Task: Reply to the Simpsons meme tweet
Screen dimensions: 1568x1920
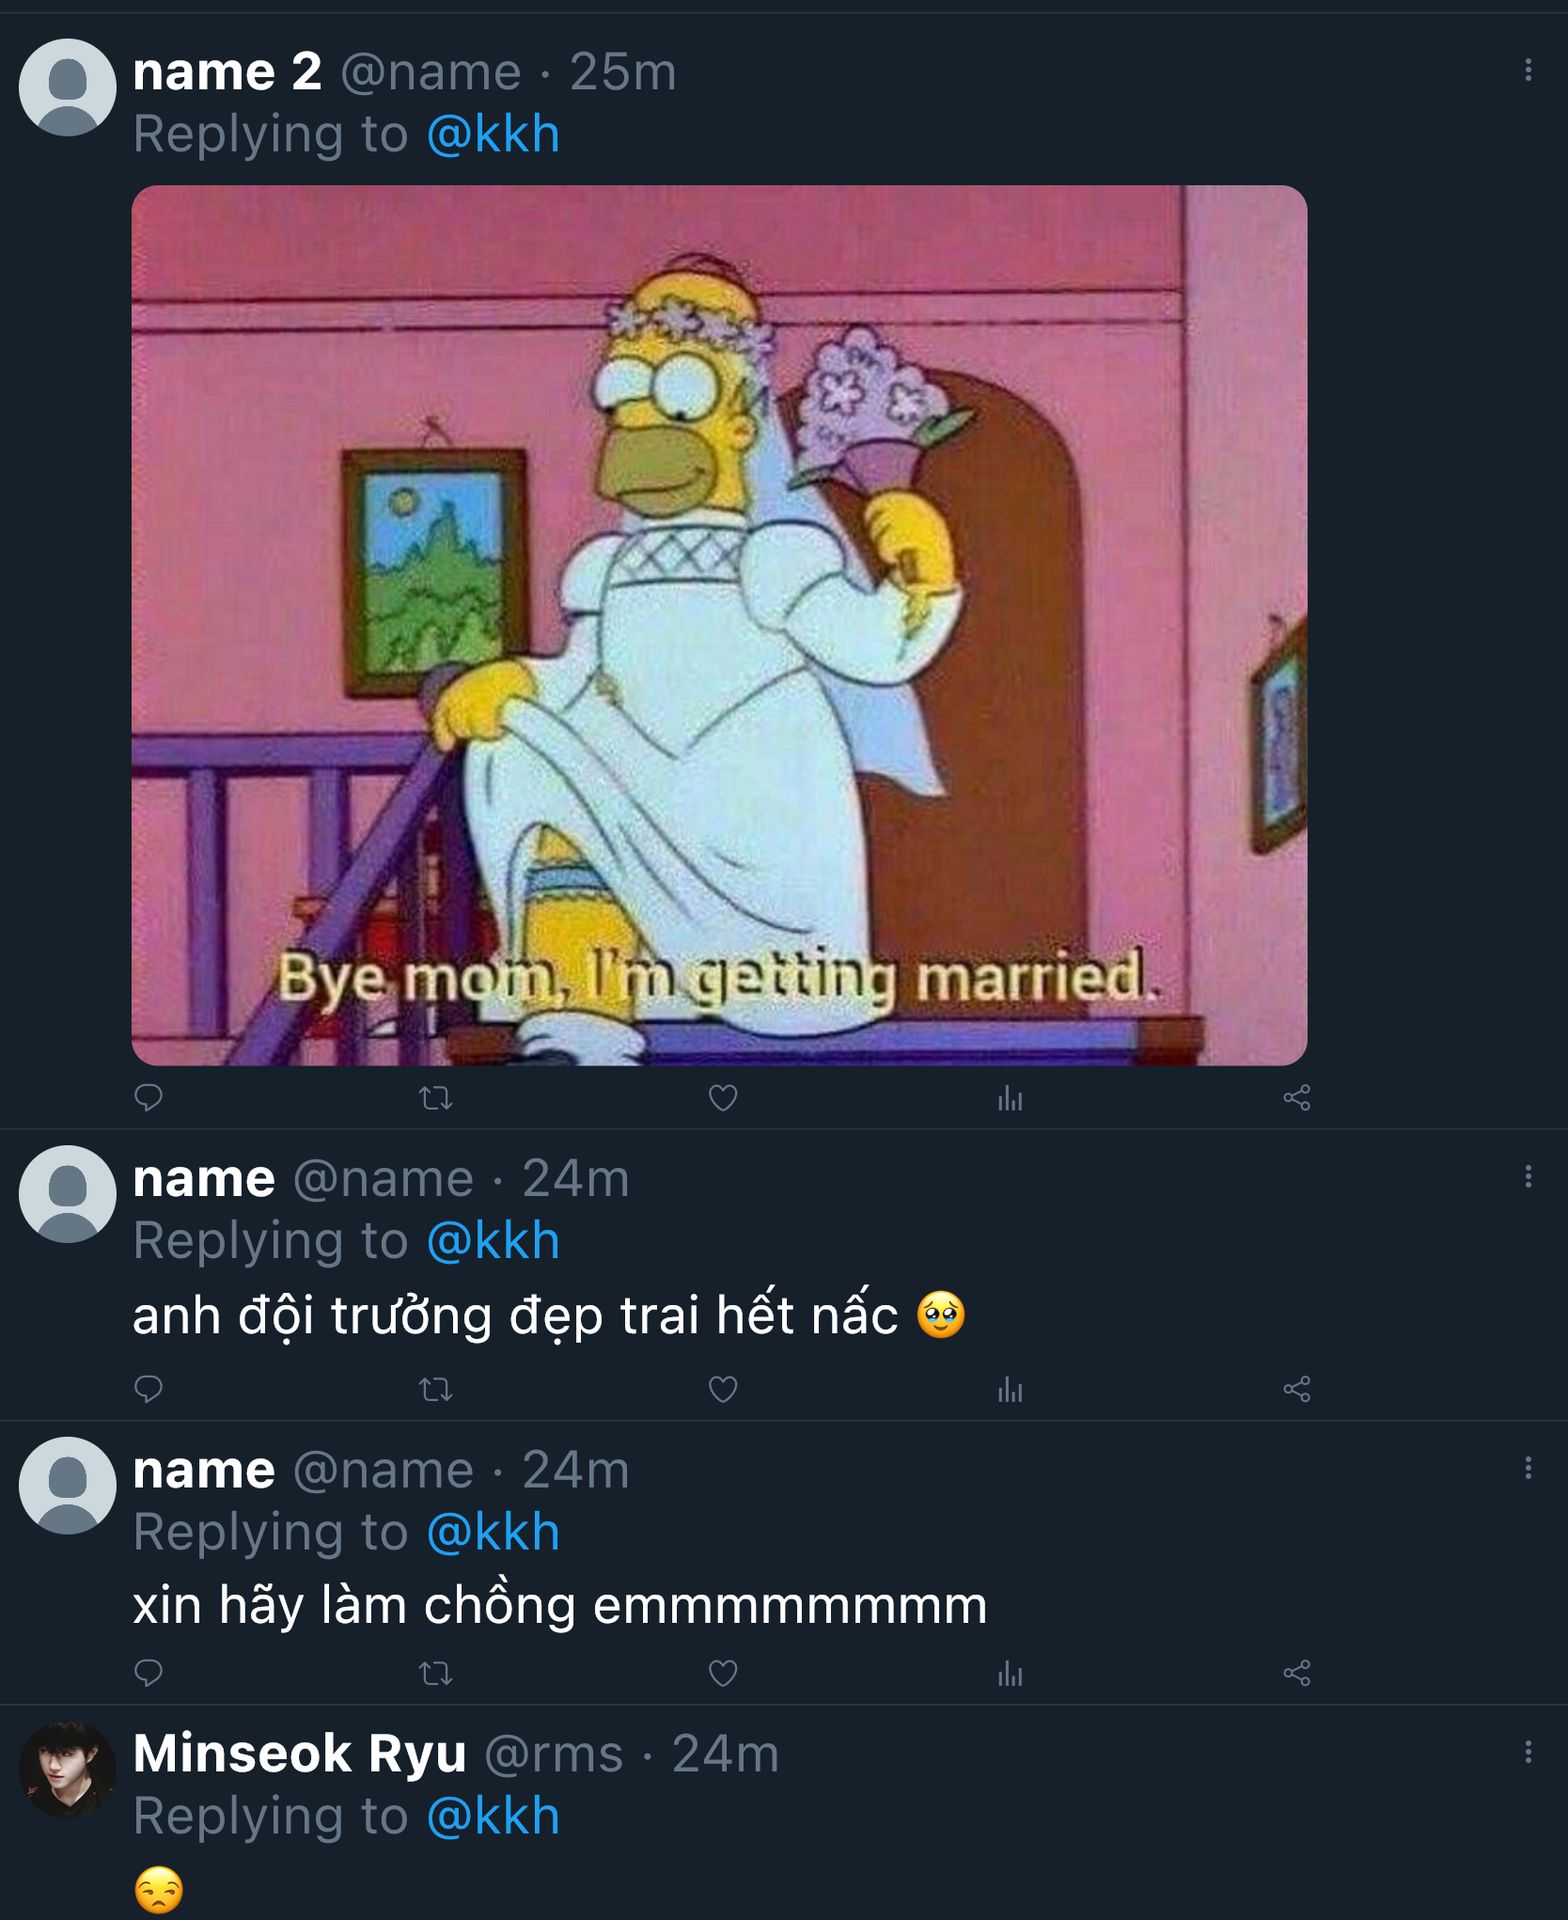Action: [148, 1098]
